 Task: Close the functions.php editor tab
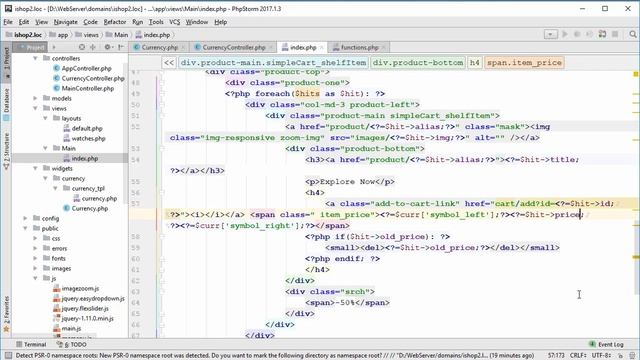383,48
